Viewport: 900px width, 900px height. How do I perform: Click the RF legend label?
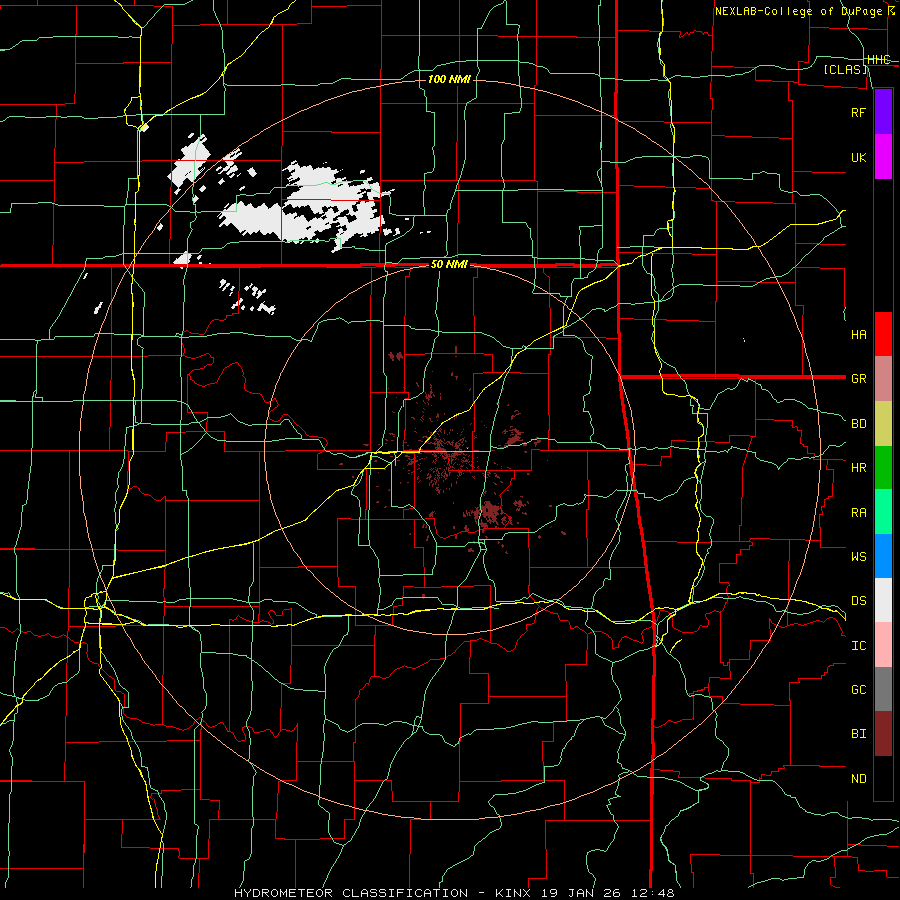click(x=858, y=112)
